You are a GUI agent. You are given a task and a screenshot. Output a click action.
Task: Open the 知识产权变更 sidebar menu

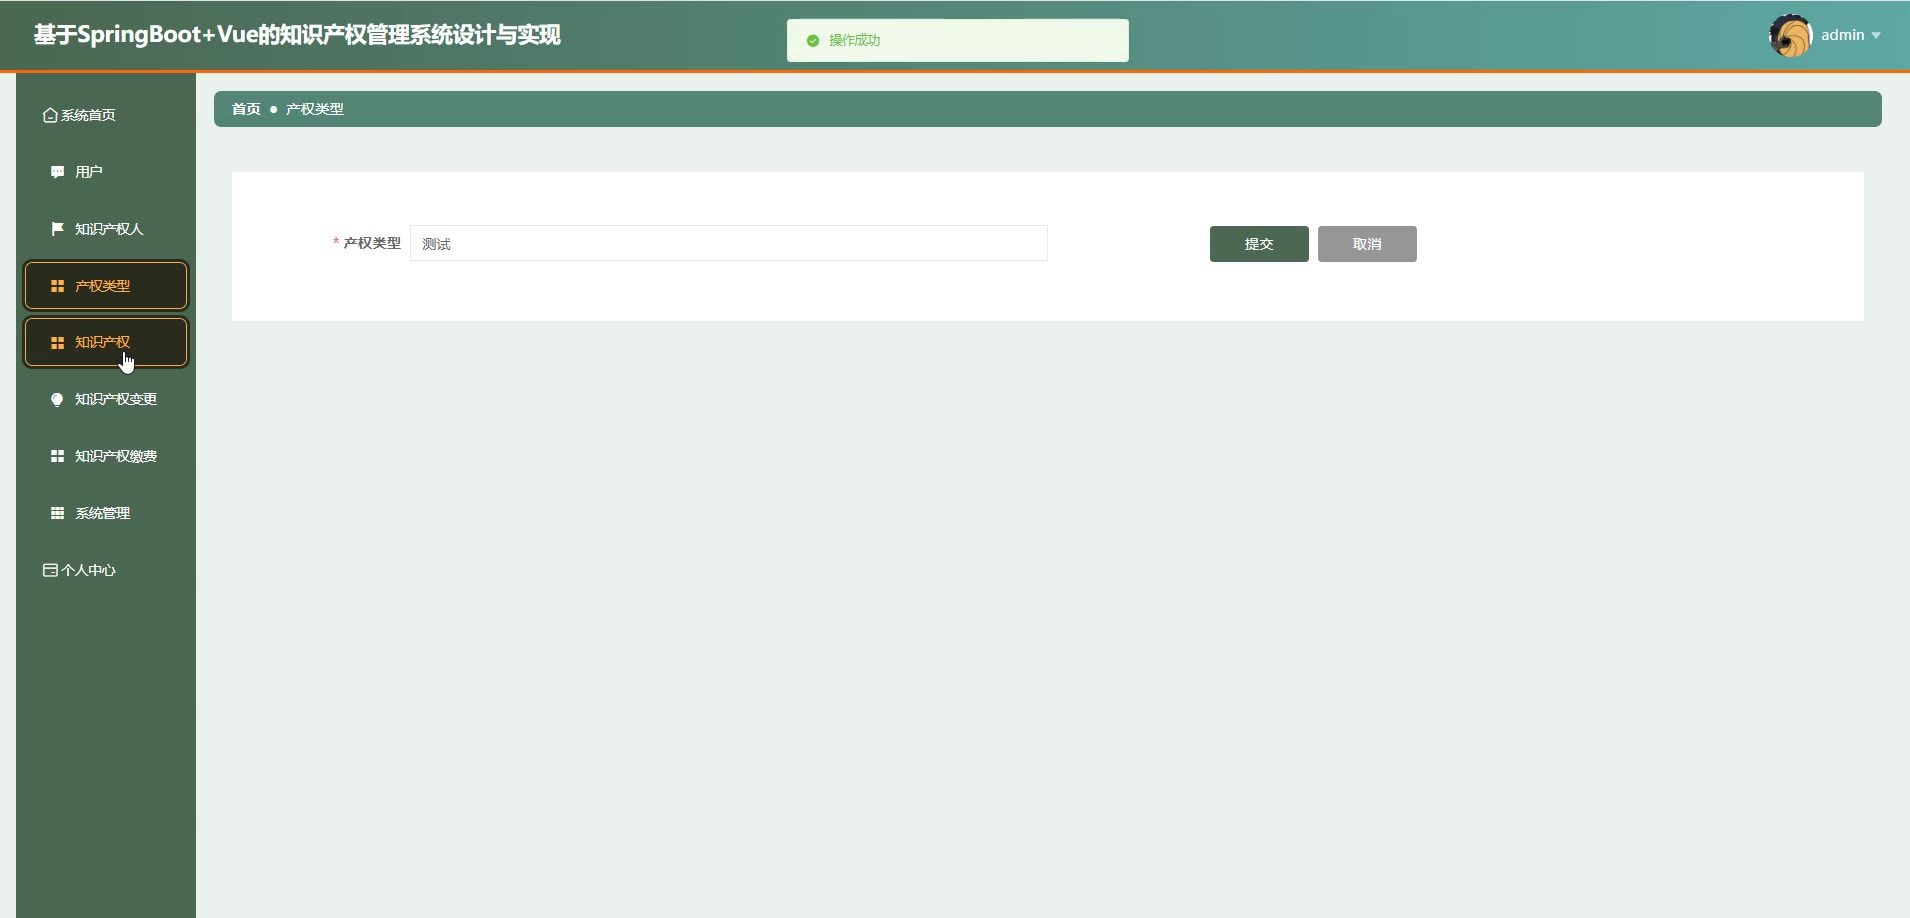click(x=106, y=399)
